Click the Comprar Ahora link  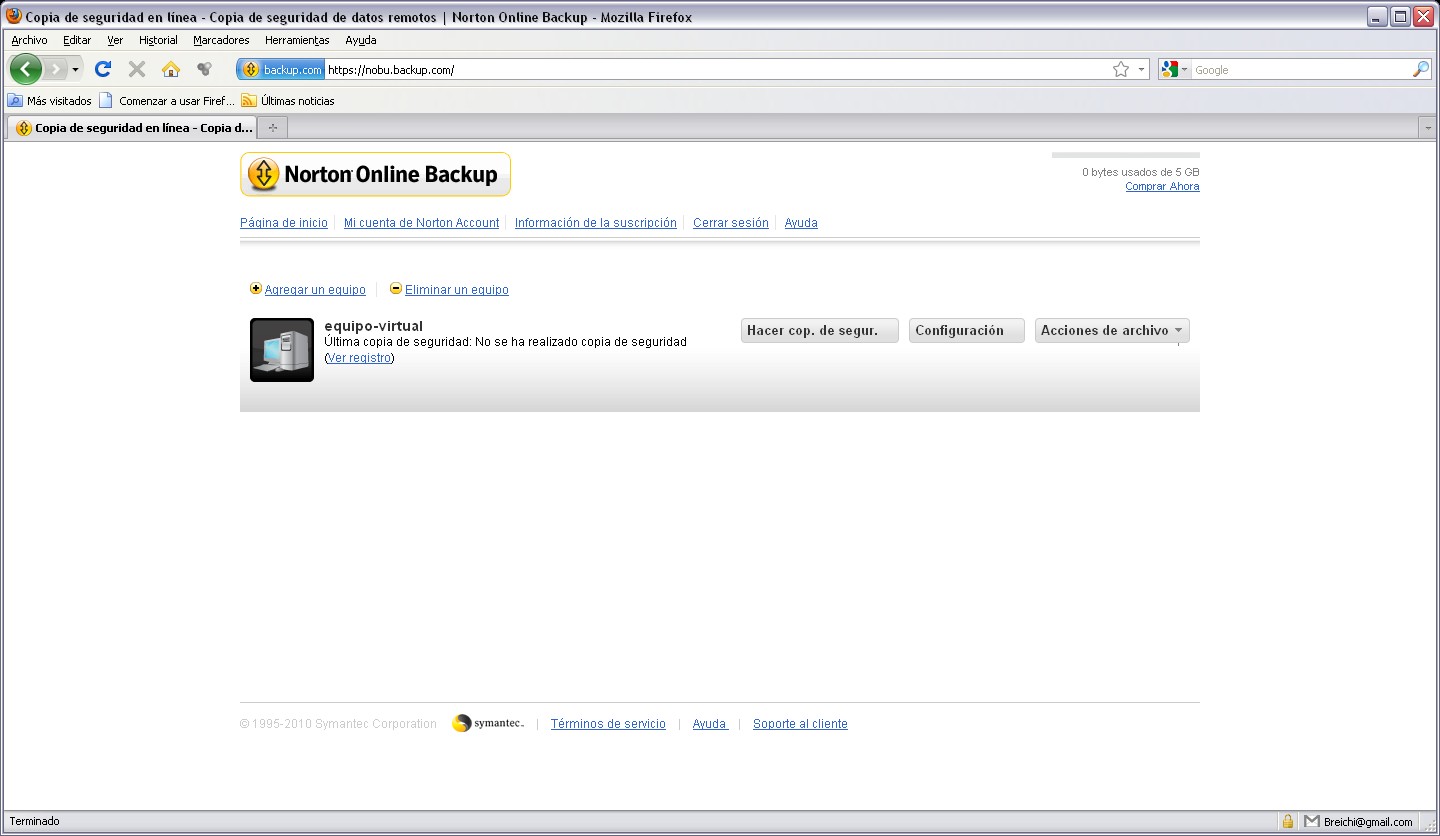1162,187
